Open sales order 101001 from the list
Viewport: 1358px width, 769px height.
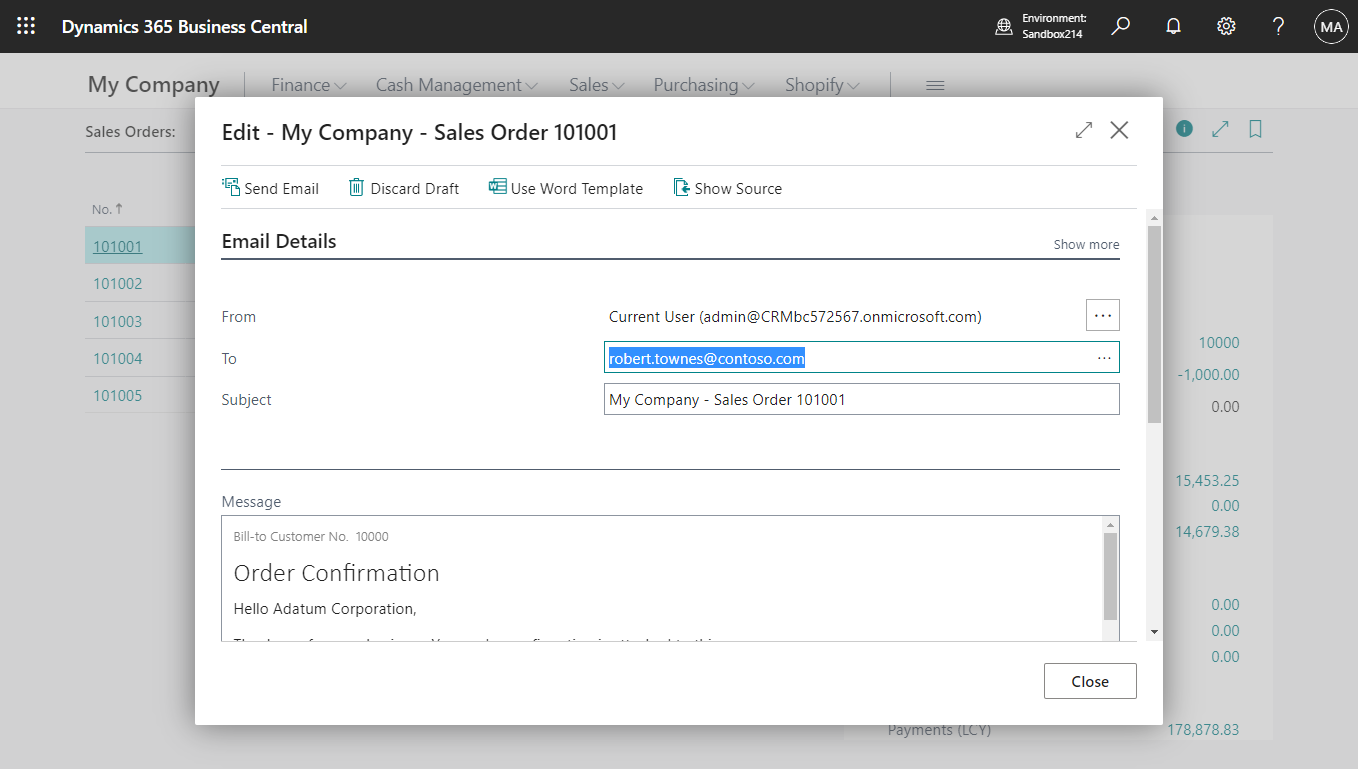tap(117, 246)
